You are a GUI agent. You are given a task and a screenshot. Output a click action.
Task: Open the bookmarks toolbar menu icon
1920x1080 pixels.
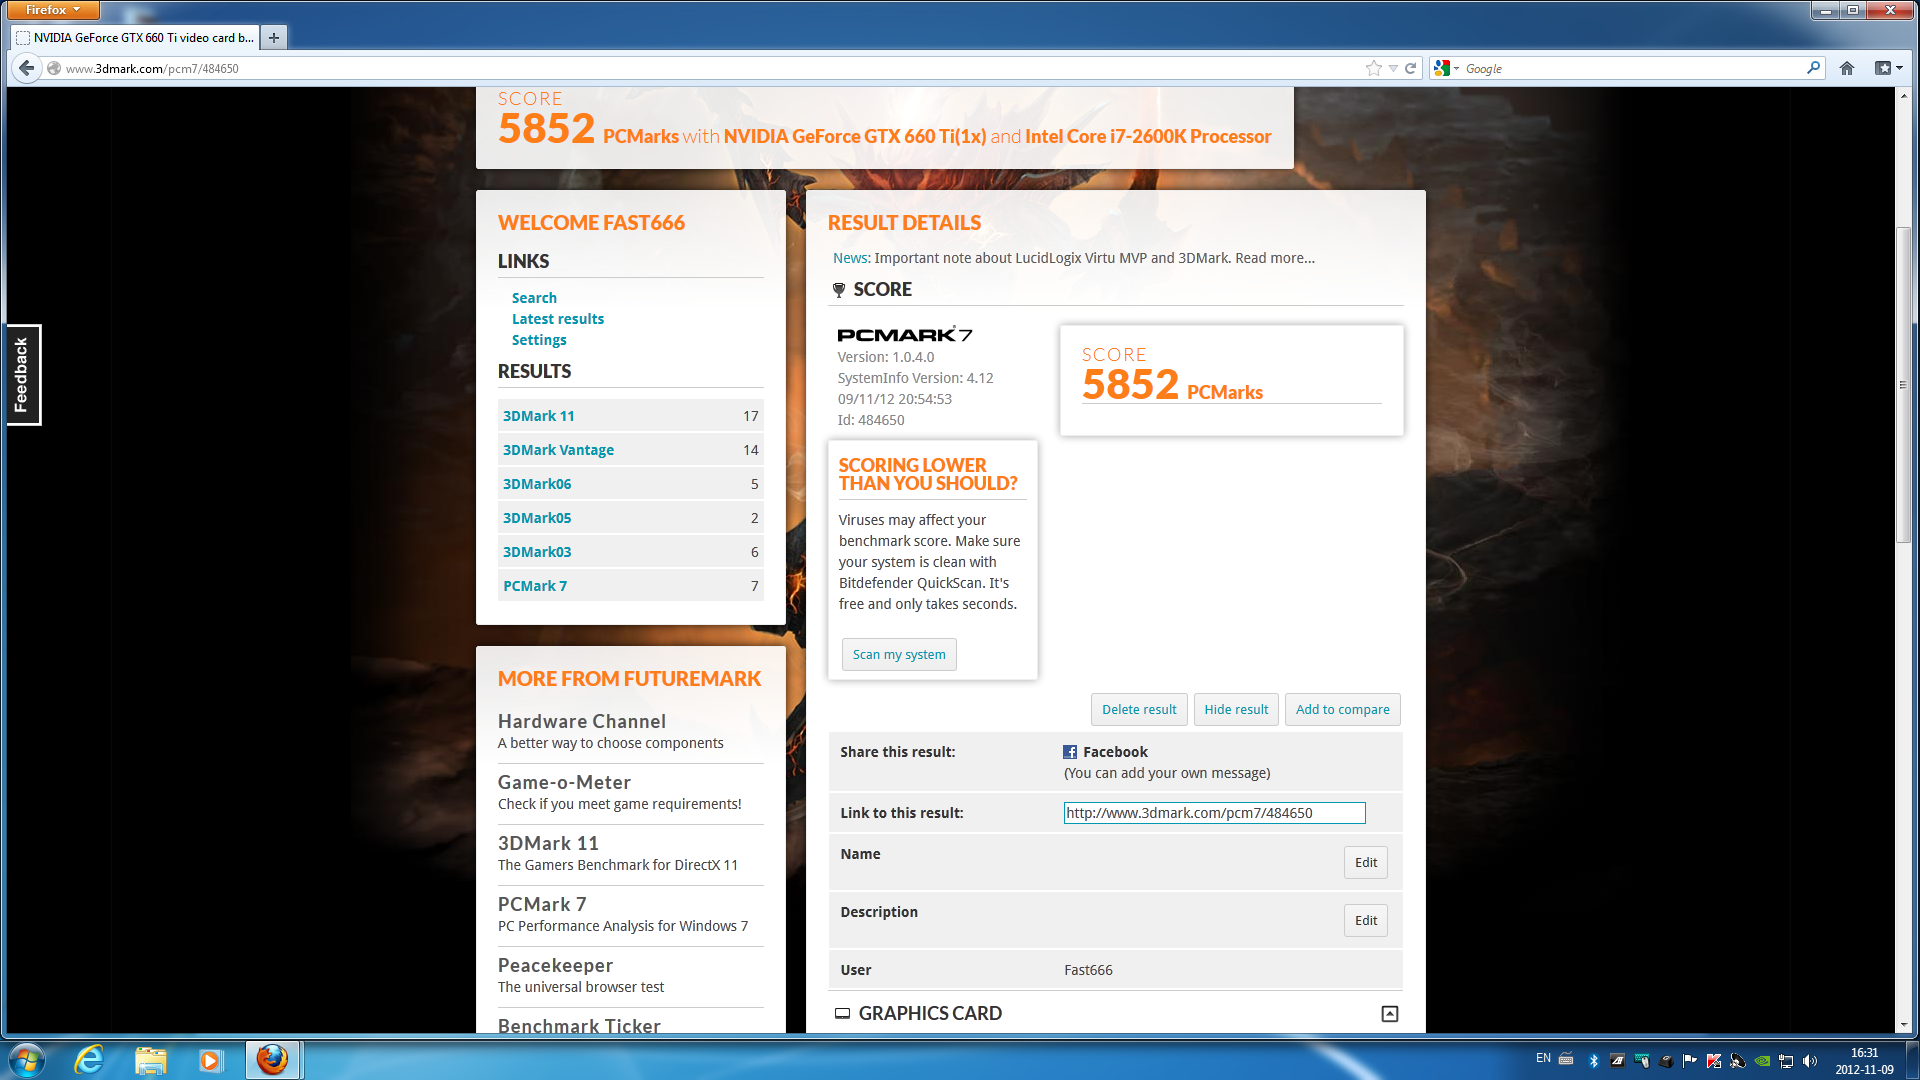point(1888,68)
